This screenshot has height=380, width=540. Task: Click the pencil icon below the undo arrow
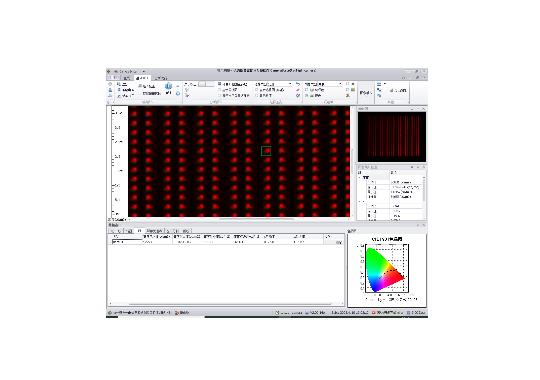click(298, 90)
